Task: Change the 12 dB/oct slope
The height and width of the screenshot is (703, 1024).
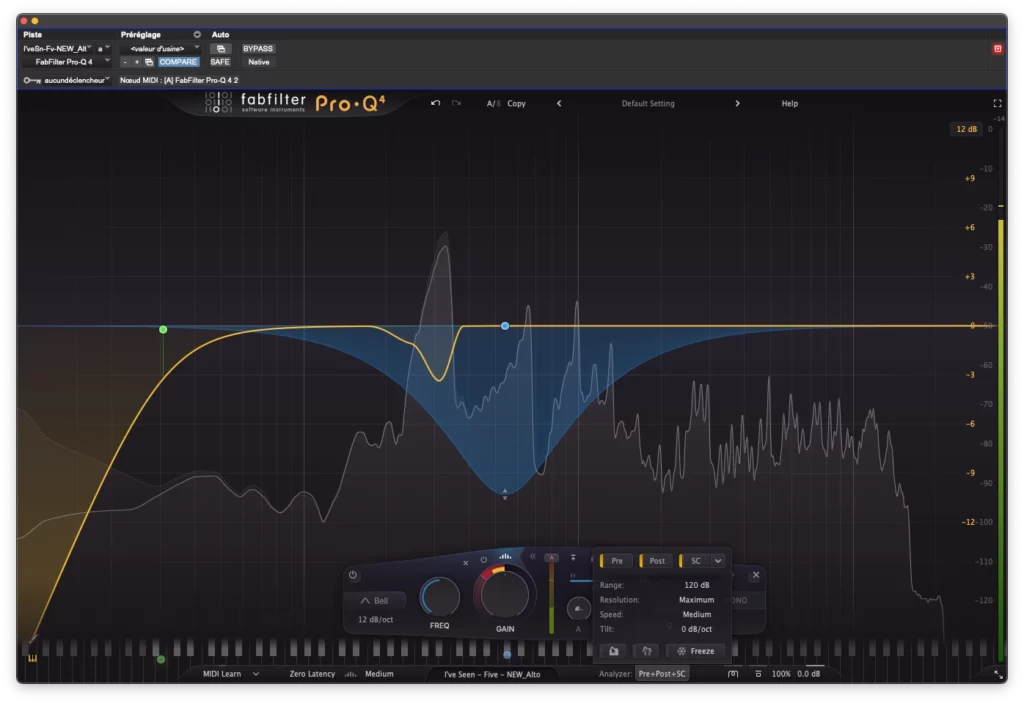Action: coord(376,619)
